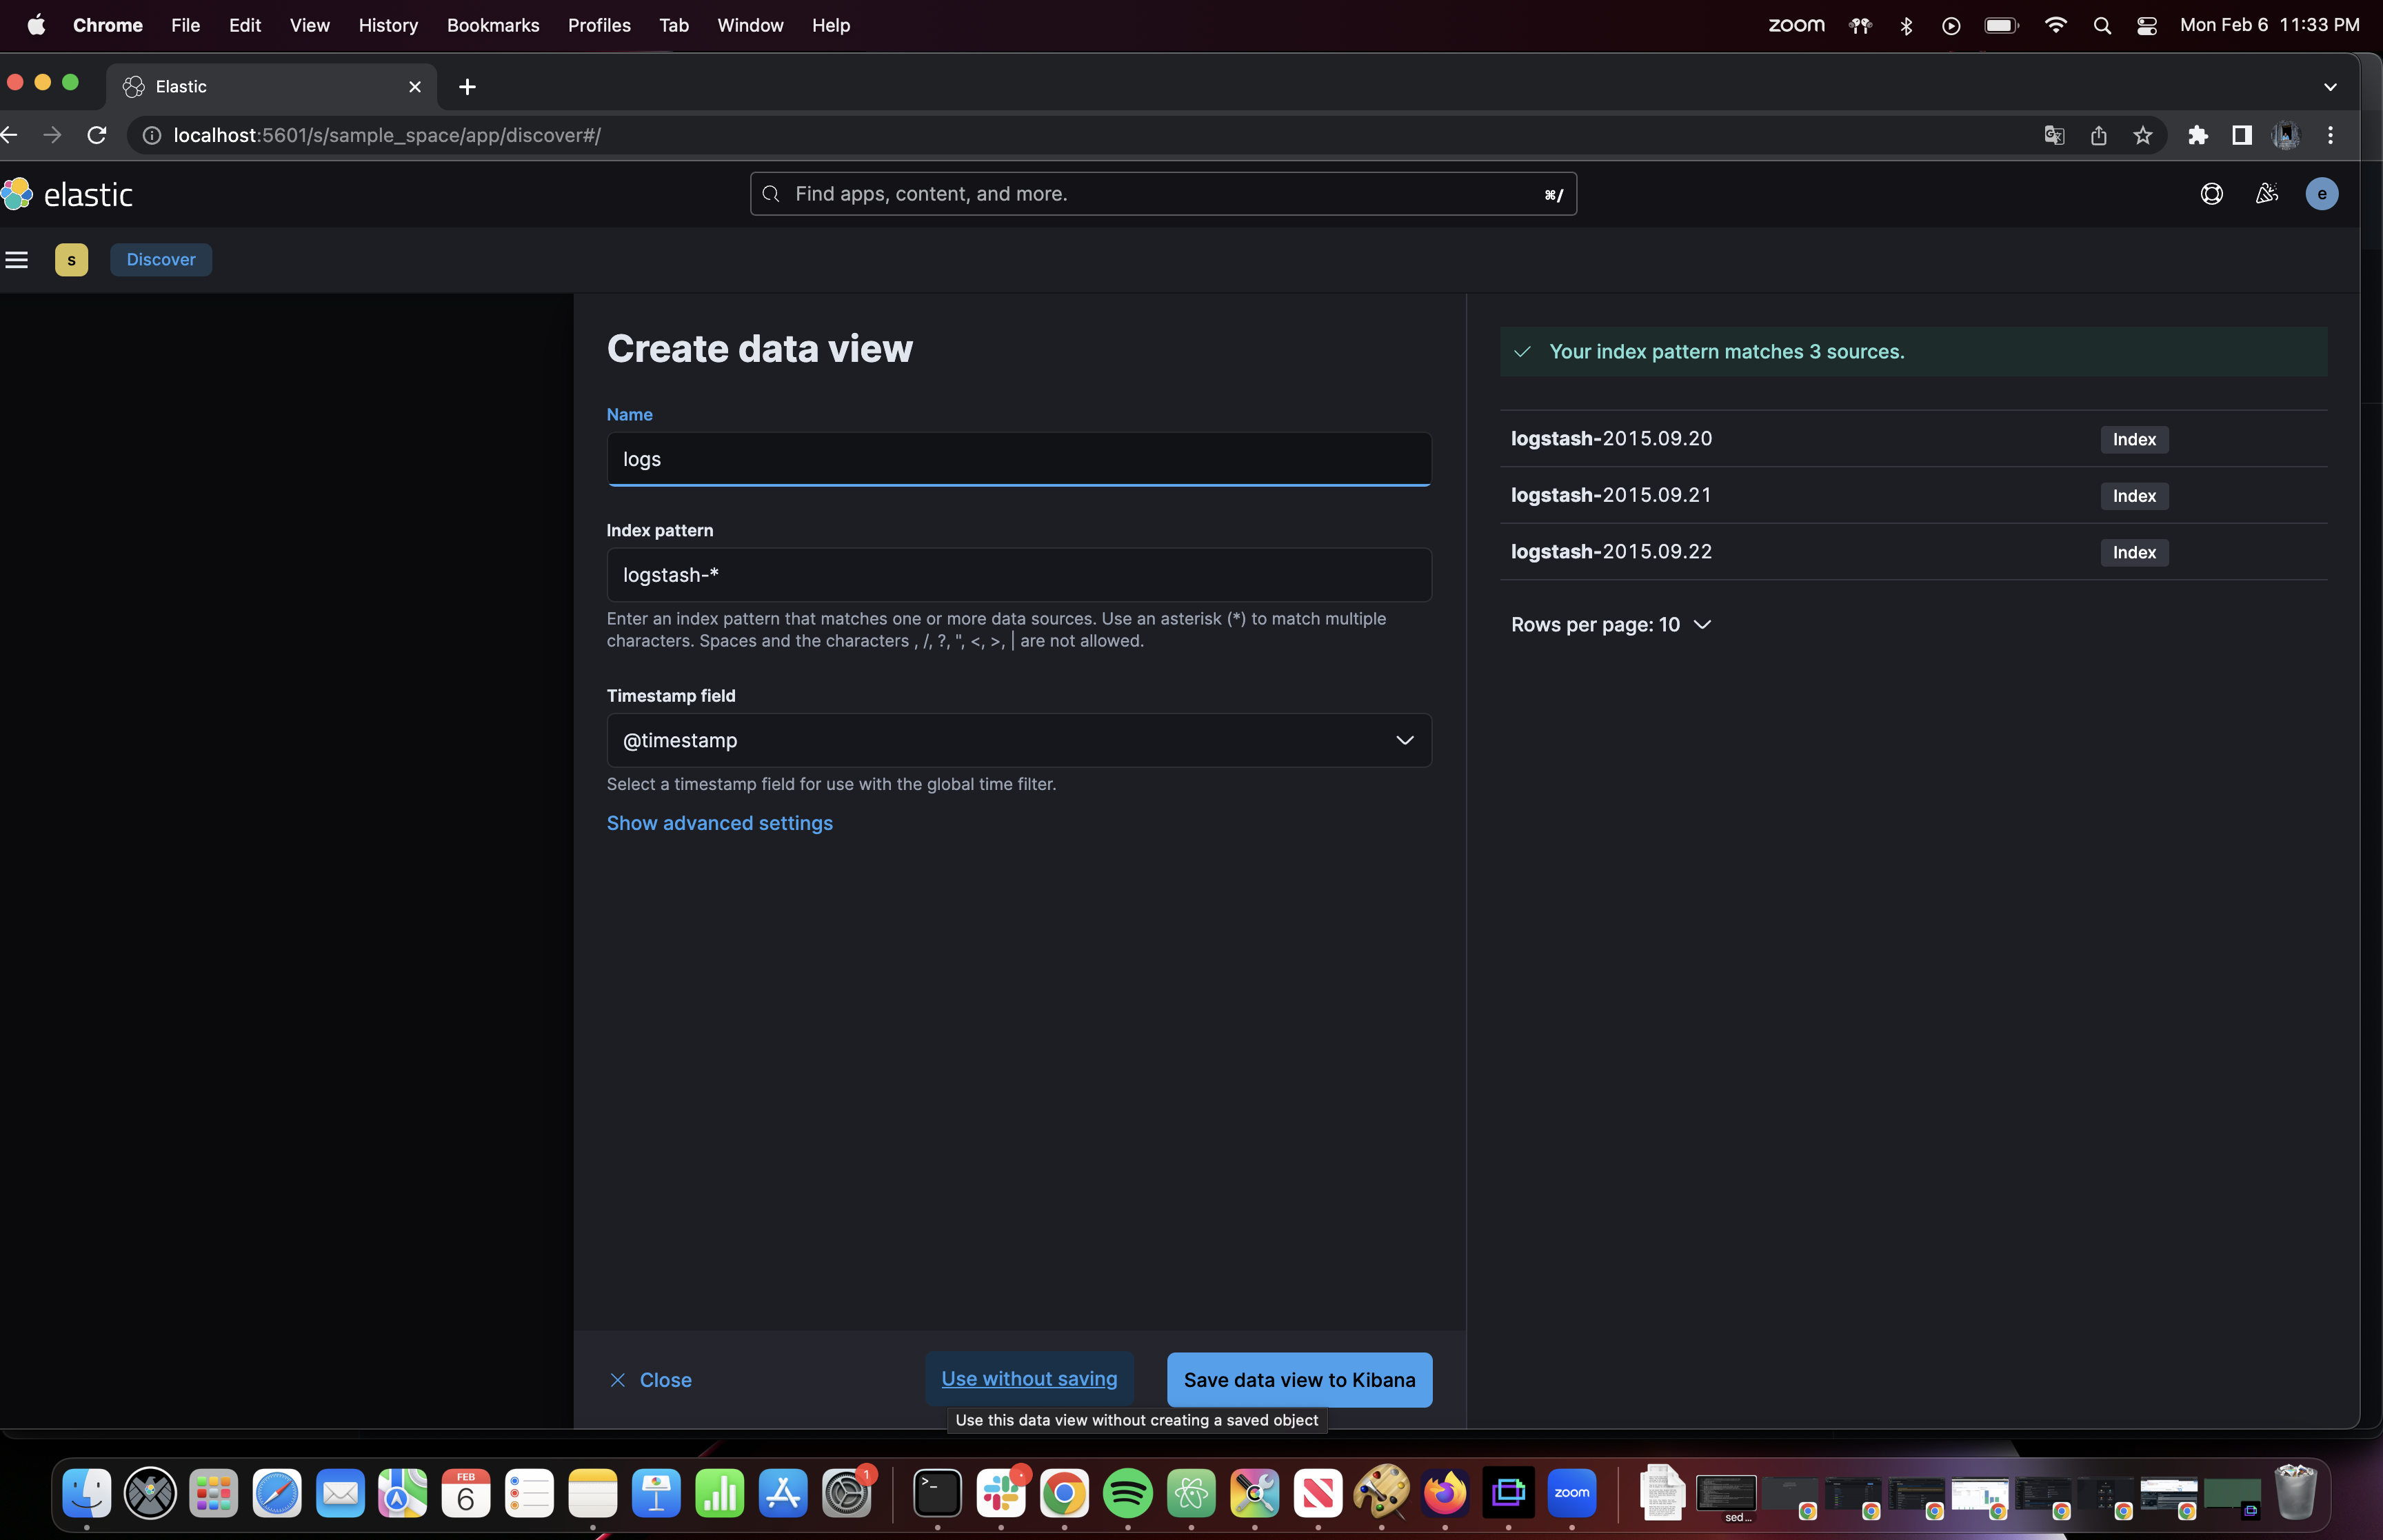Toggle the bookmark star for this page
2383x1540 pixels.
2142,135
